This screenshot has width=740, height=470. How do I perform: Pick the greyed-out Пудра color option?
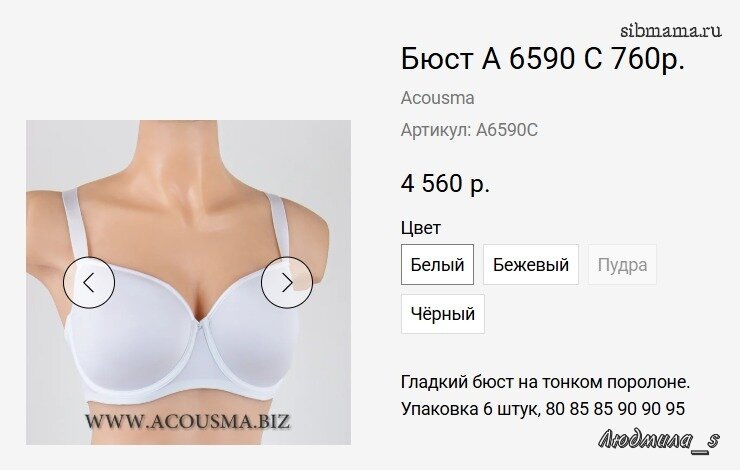622,265
